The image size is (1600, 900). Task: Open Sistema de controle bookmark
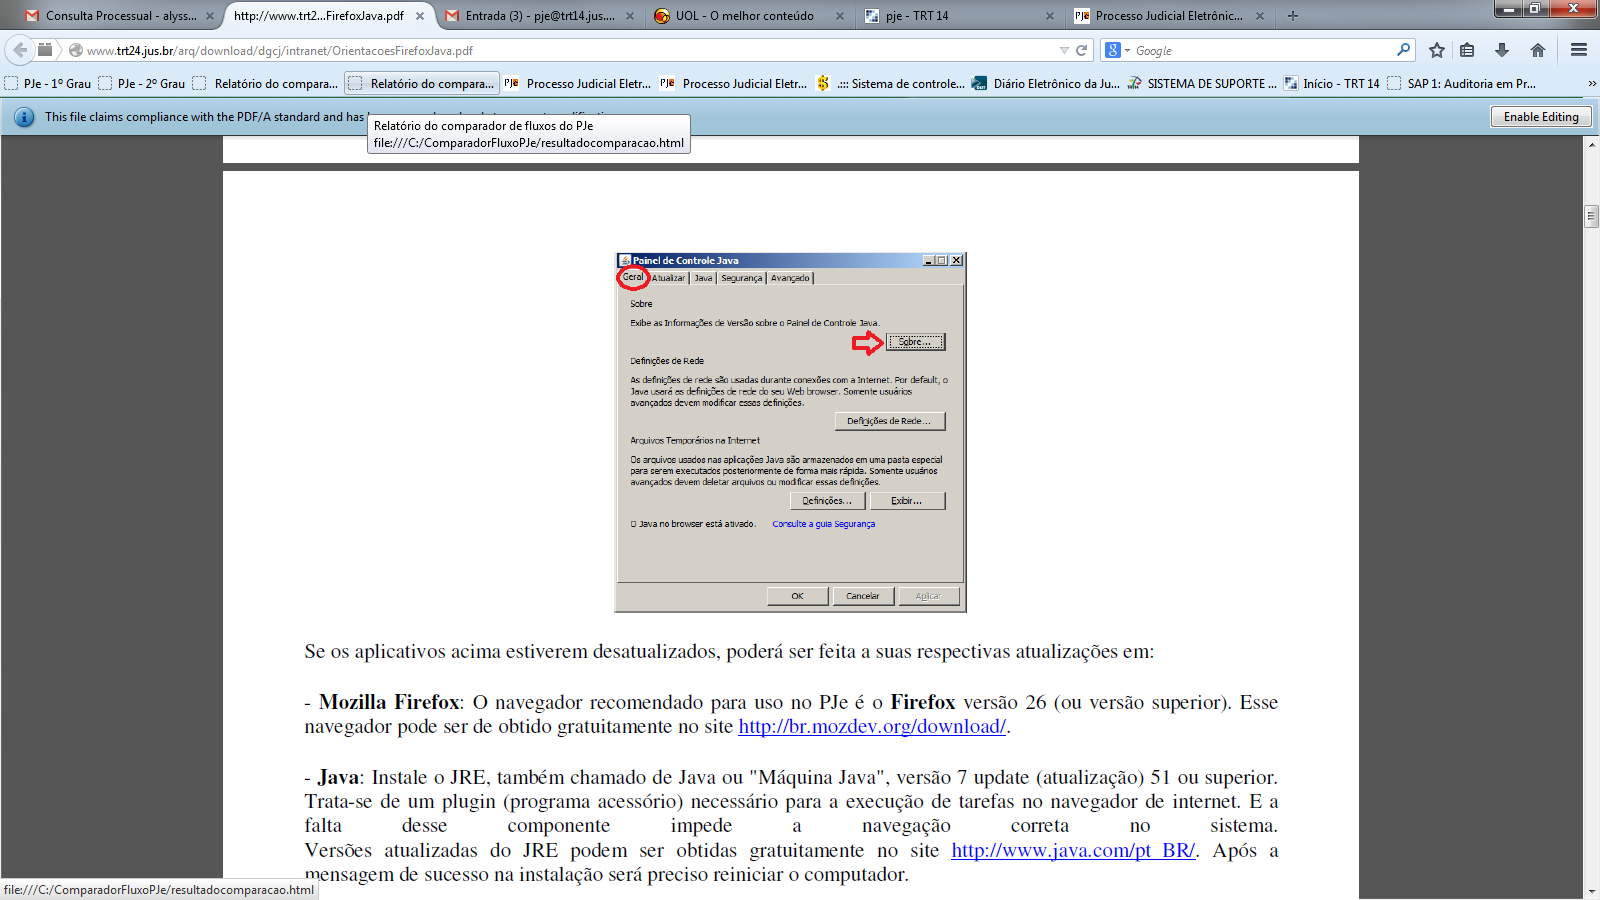coord(891,84)
